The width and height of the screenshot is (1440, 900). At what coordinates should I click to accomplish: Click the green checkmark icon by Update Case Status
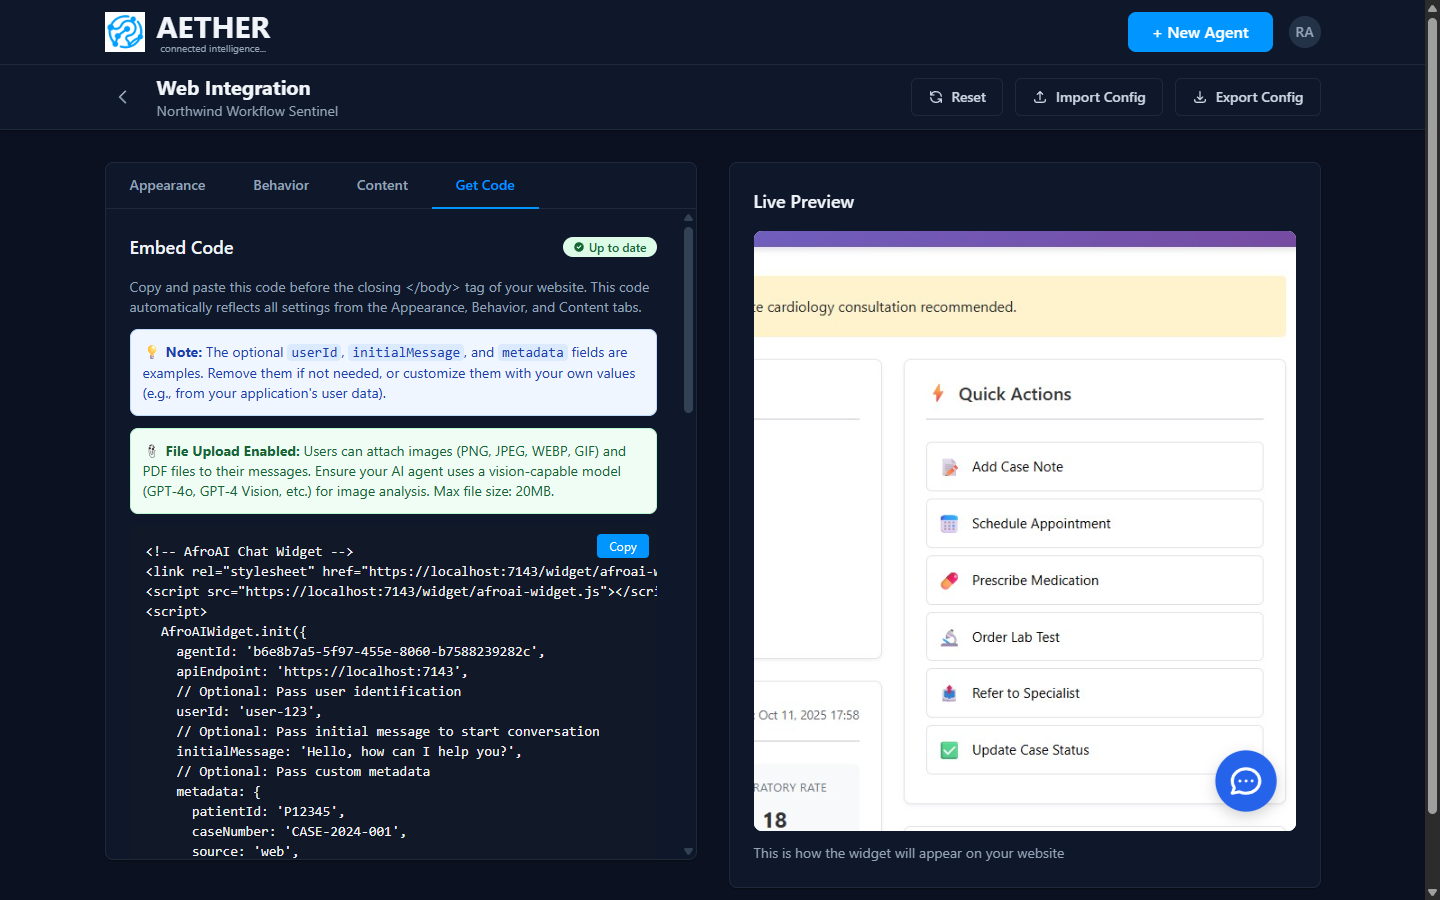pos(950,750)
